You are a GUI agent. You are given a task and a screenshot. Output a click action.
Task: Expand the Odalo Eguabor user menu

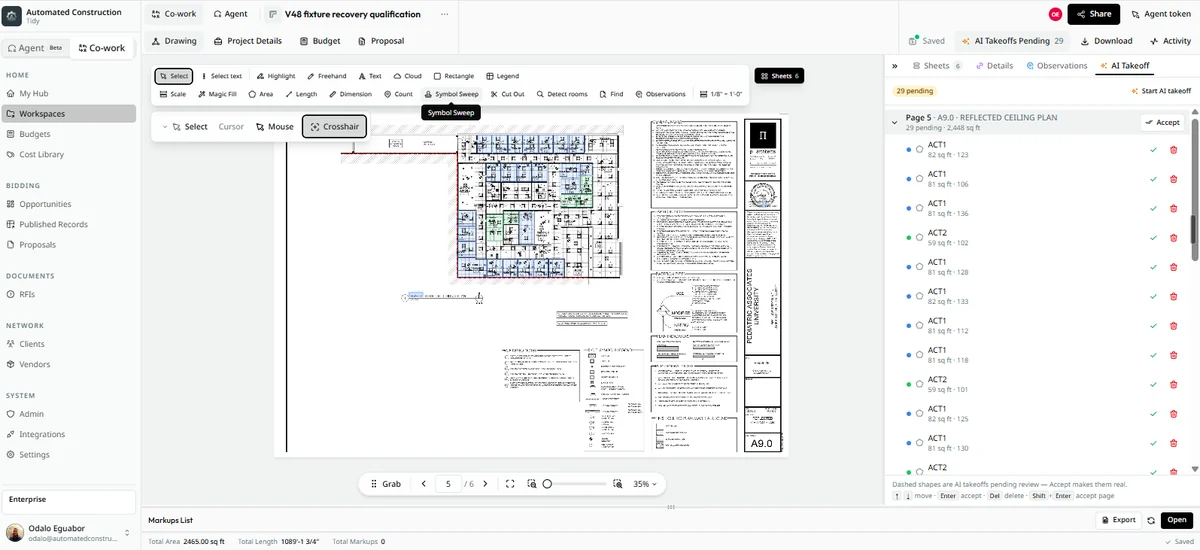pos(127,533)
